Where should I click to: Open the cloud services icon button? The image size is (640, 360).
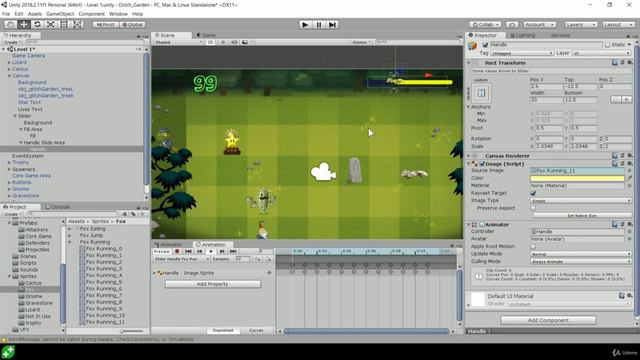coord(512,24)
